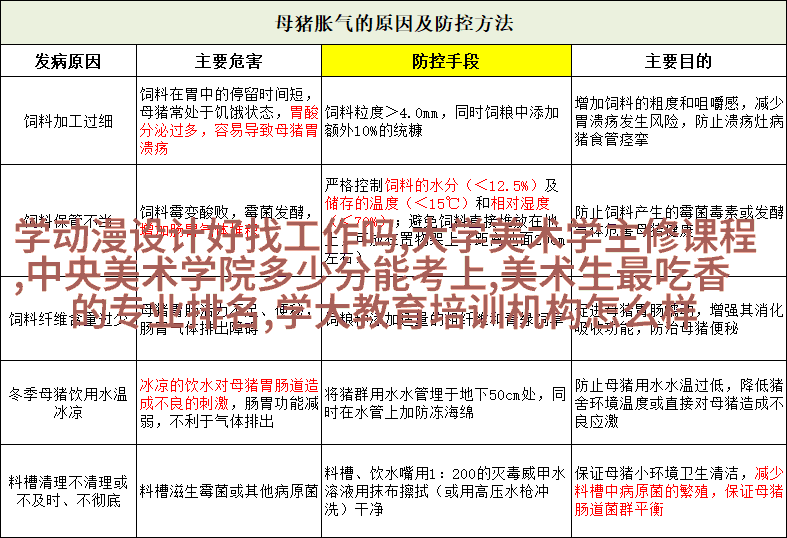The width and height of the screenshot is (787, 538).
Task: Click the cell starting 防止母猪用水水温过低
Action: [x=679, y=402]
